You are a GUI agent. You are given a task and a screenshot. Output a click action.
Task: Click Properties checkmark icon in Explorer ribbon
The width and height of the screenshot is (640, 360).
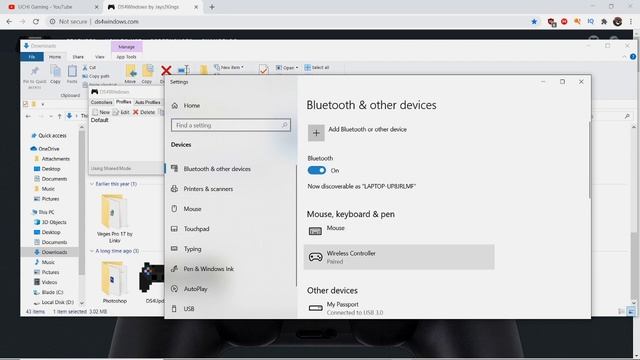[264, 70]
